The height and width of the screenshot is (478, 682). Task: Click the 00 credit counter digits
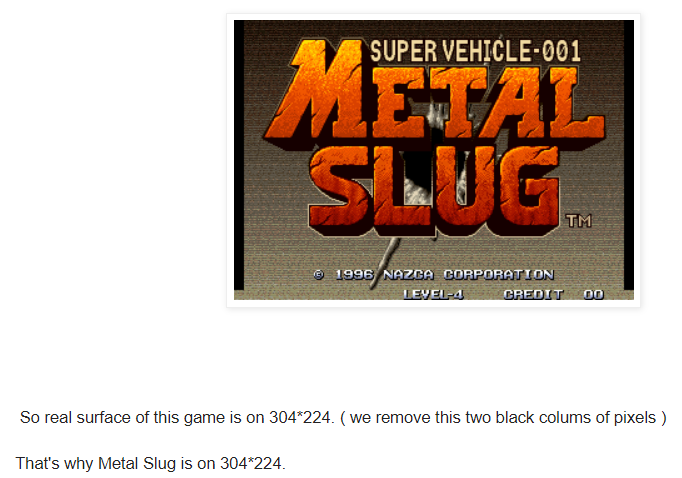594,295
